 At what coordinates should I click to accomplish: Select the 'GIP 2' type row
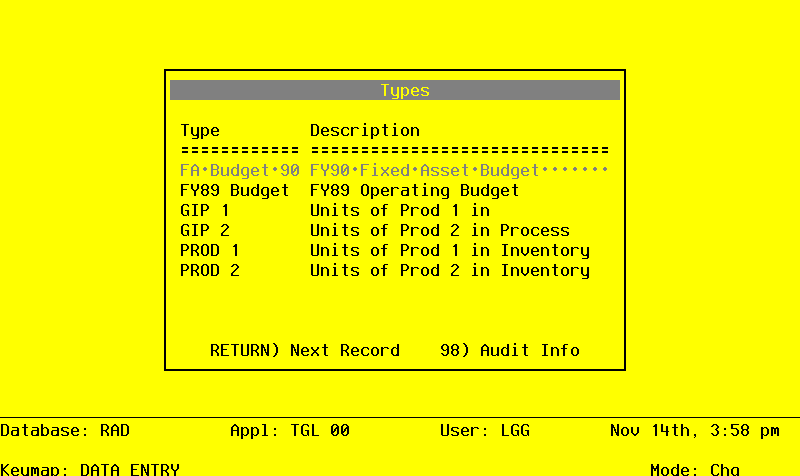pos(205,230)
